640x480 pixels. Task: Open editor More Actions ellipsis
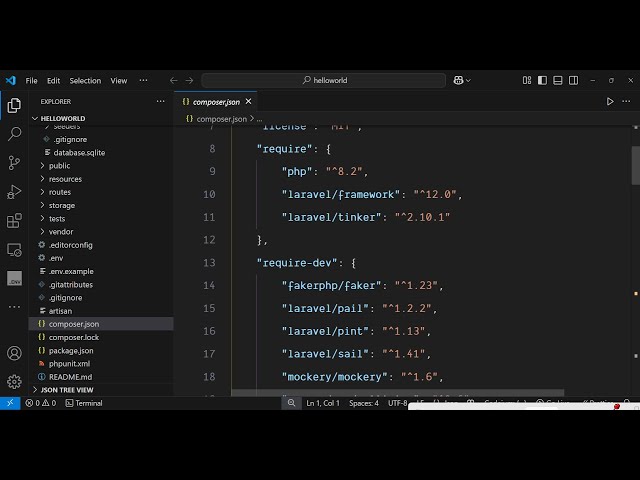626,101
